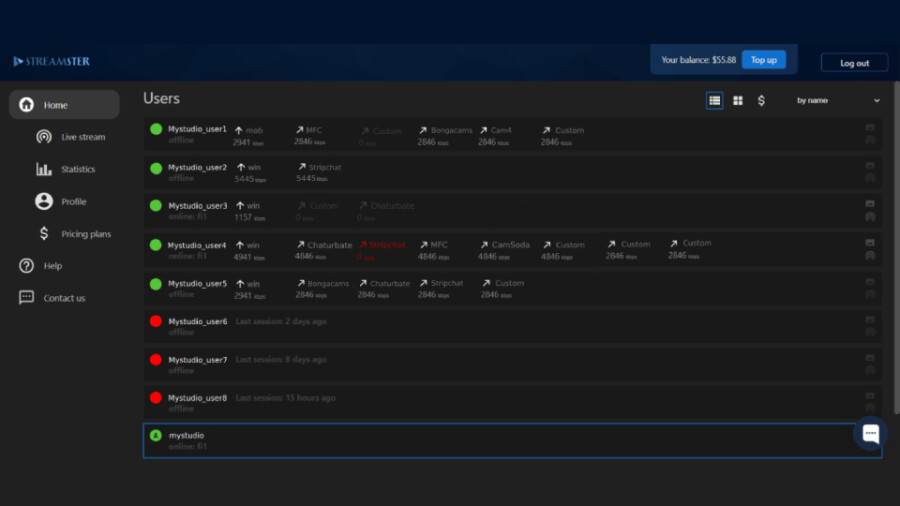Expand the 'by name' sort dropdown
The width and height of the screenshot is (900, 506).
[x=838, y=100]
